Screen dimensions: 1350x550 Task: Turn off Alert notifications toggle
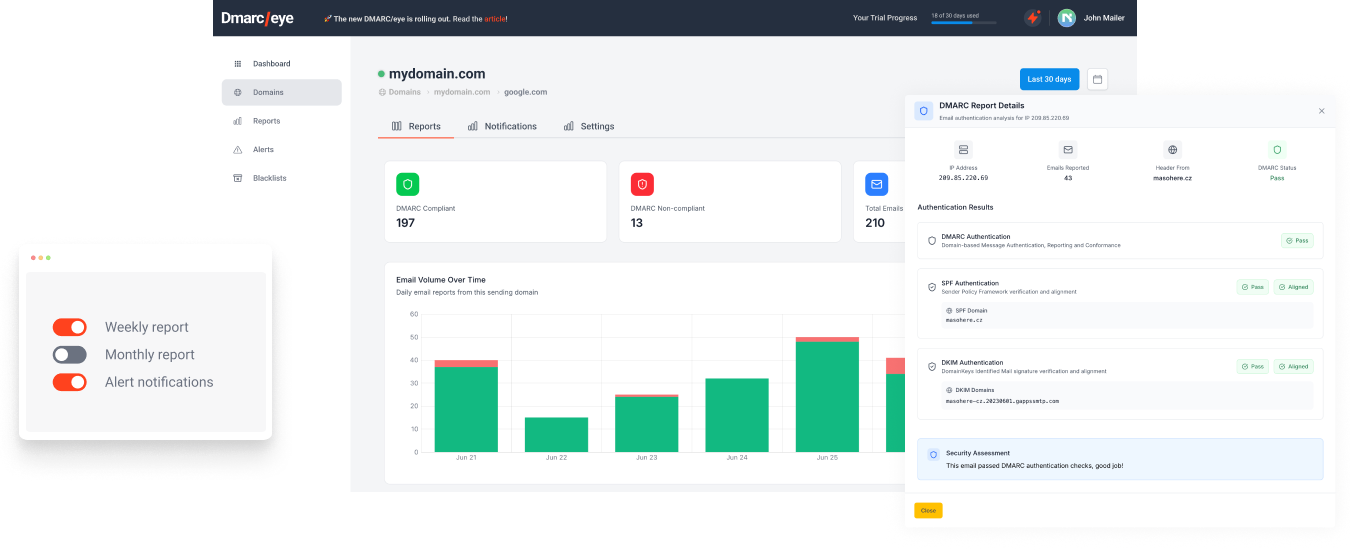[x=70, y=382]
